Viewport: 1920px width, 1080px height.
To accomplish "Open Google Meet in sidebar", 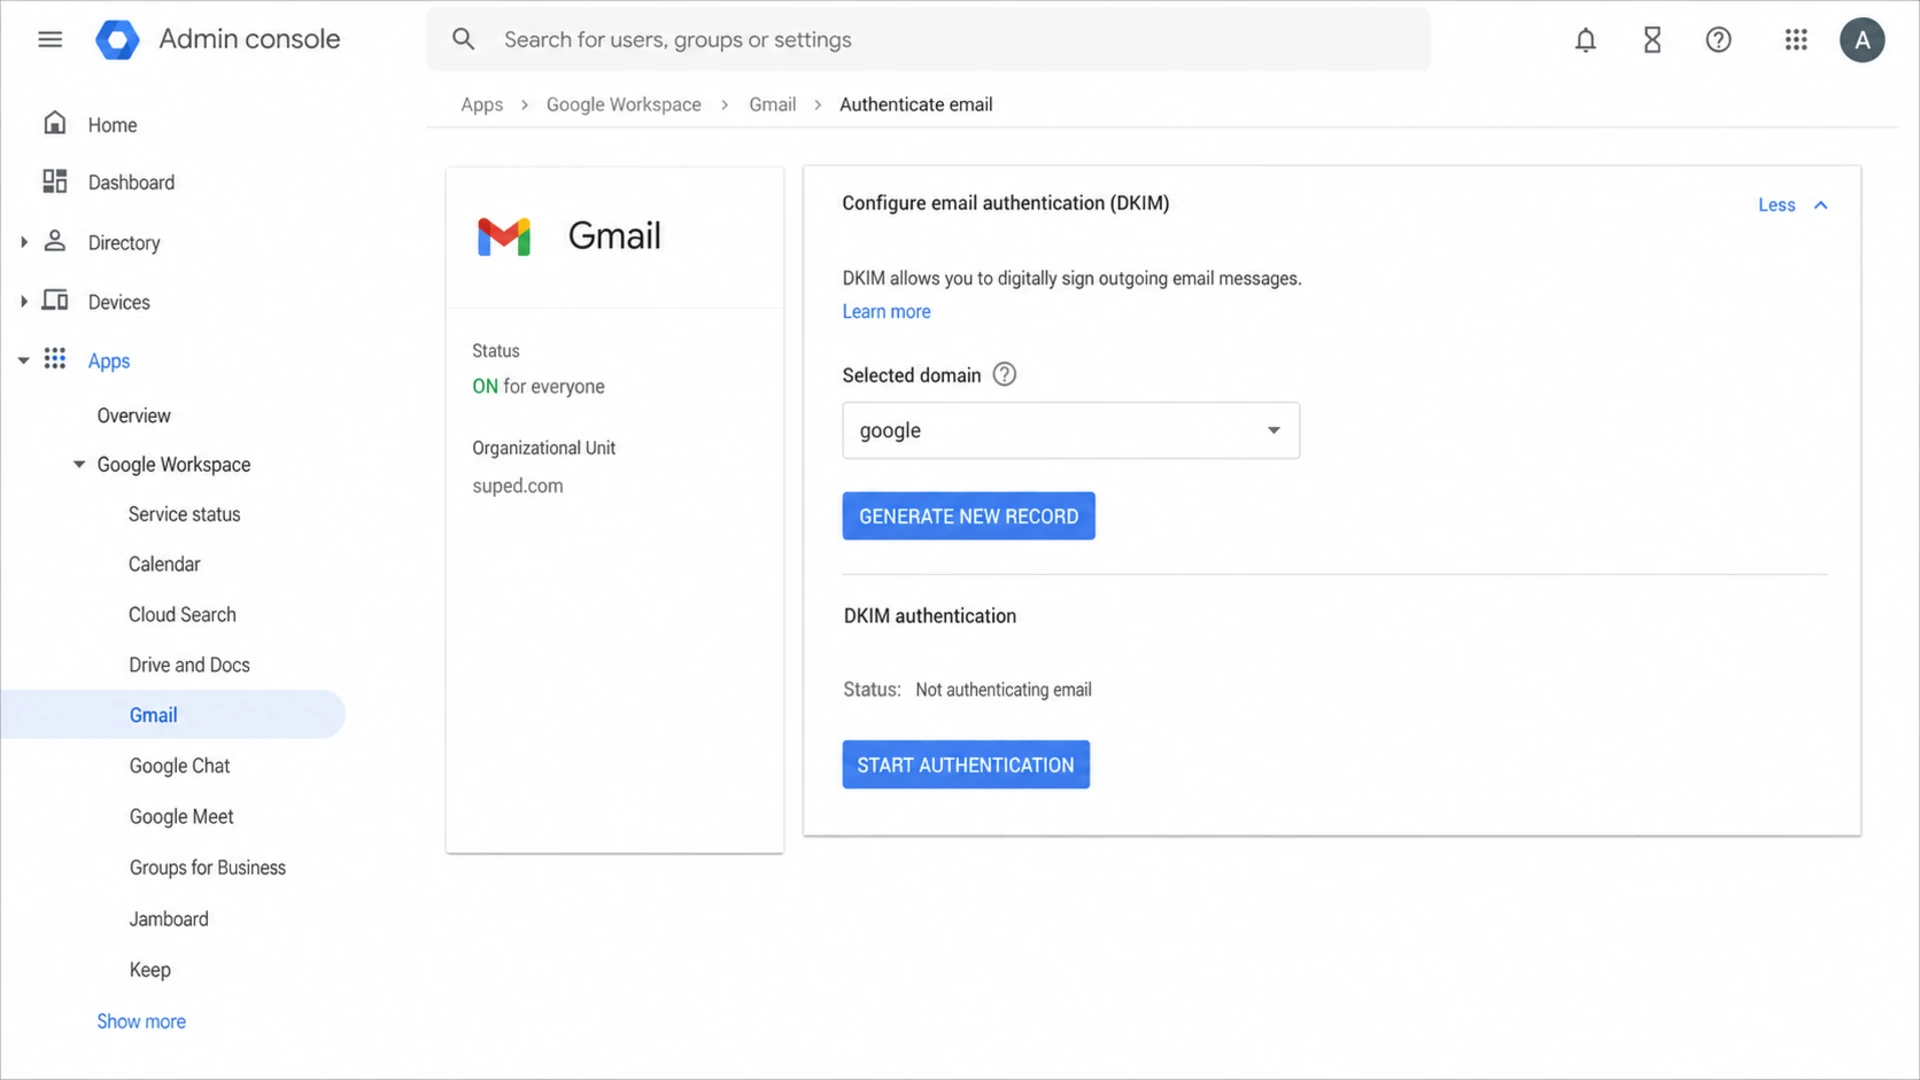I will point(181,817).
